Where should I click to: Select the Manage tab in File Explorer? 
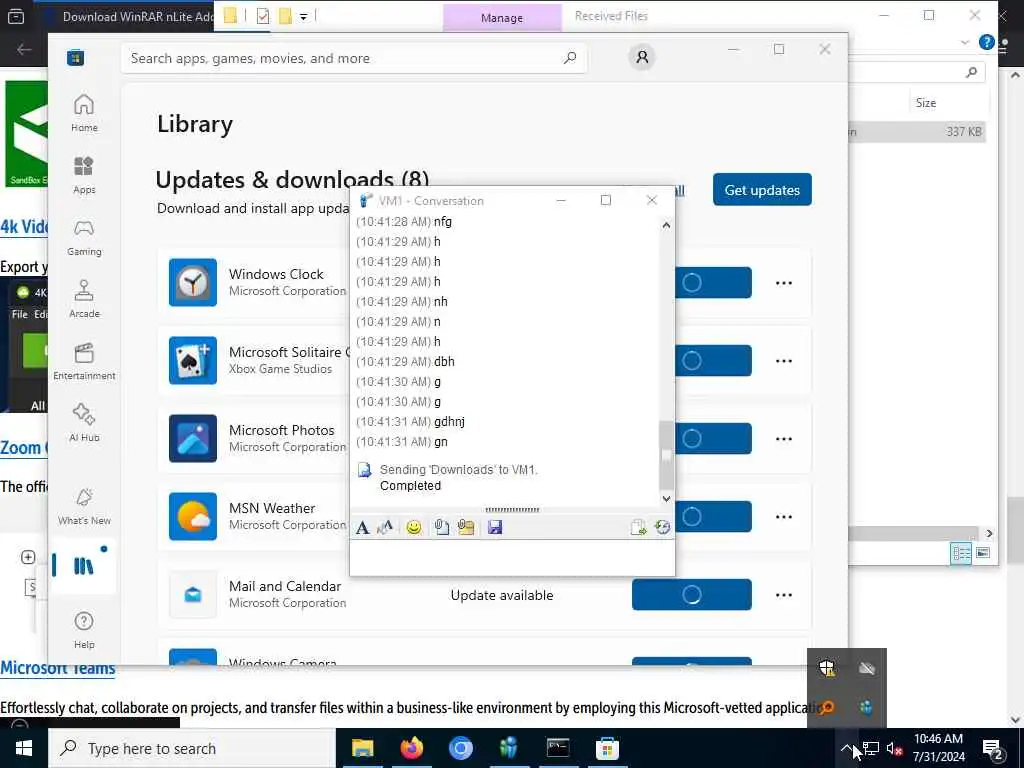(502, 18)
